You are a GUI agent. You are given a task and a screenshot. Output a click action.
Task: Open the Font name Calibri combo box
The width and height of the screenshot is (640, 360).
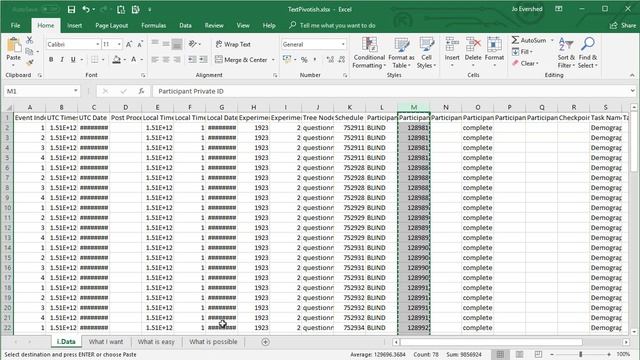click(x=73, y=44)
